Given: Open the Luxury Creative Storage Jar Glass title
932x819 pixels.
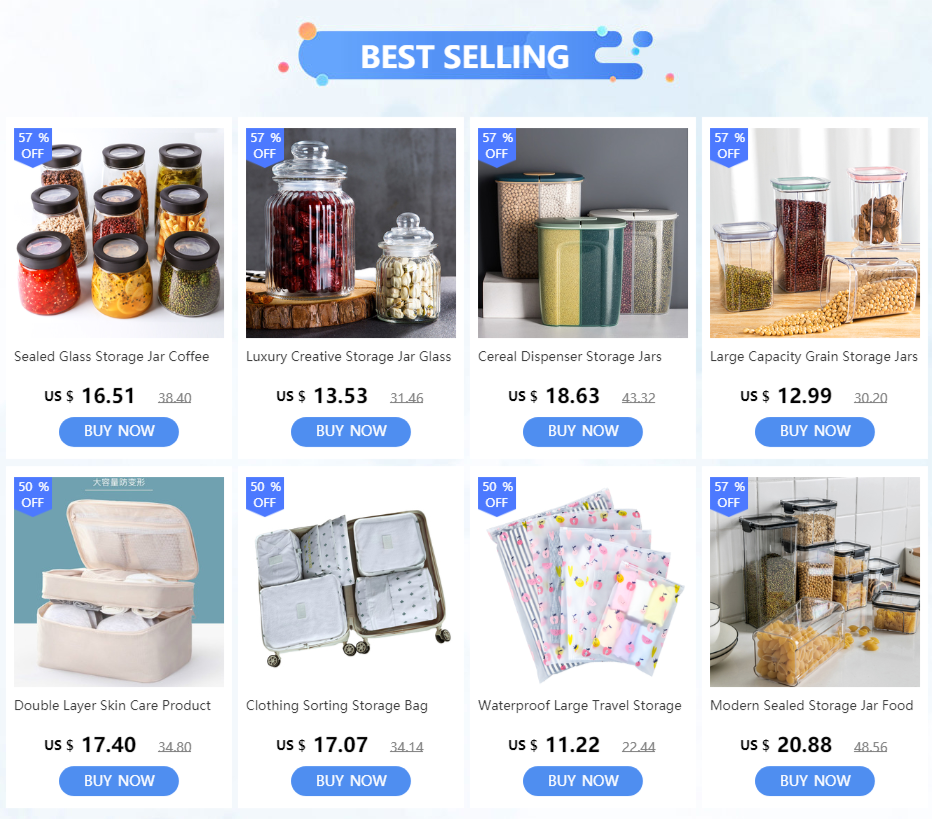Looking at the screenshot, I should pyautogui.click(x=348, y=357).
